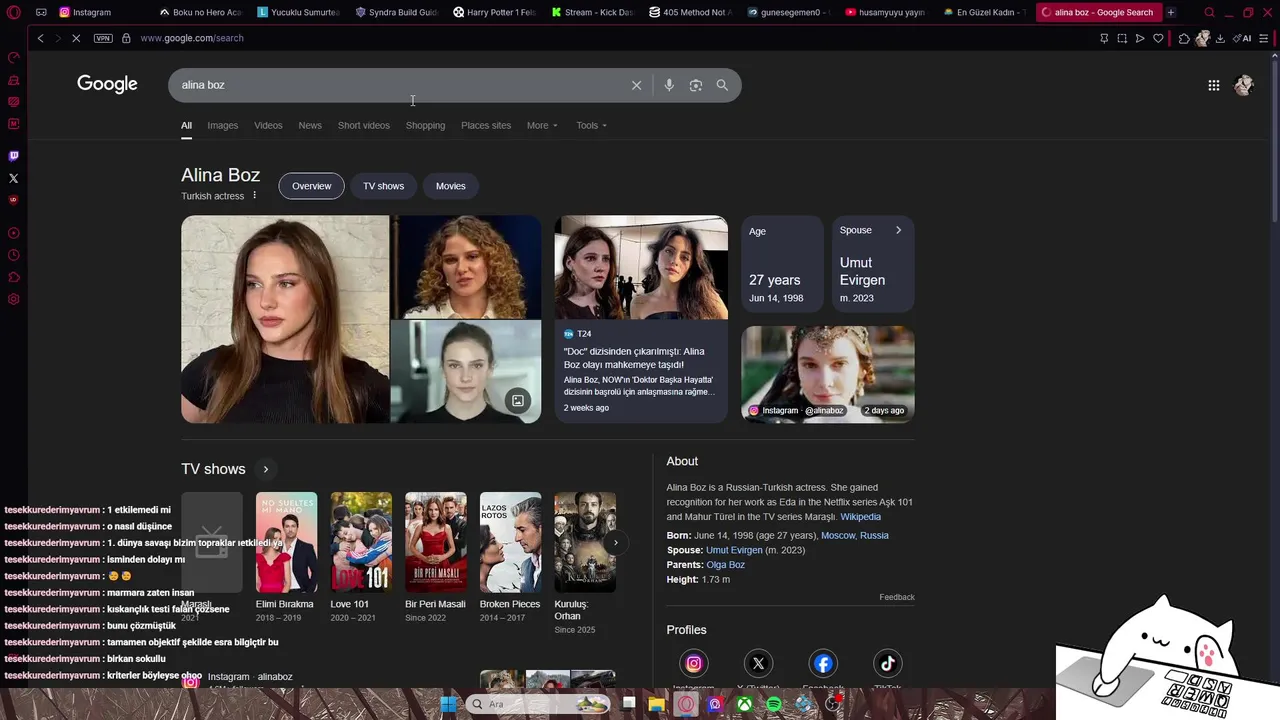Open the Elimi Bırakma show poster

(286, 542)
